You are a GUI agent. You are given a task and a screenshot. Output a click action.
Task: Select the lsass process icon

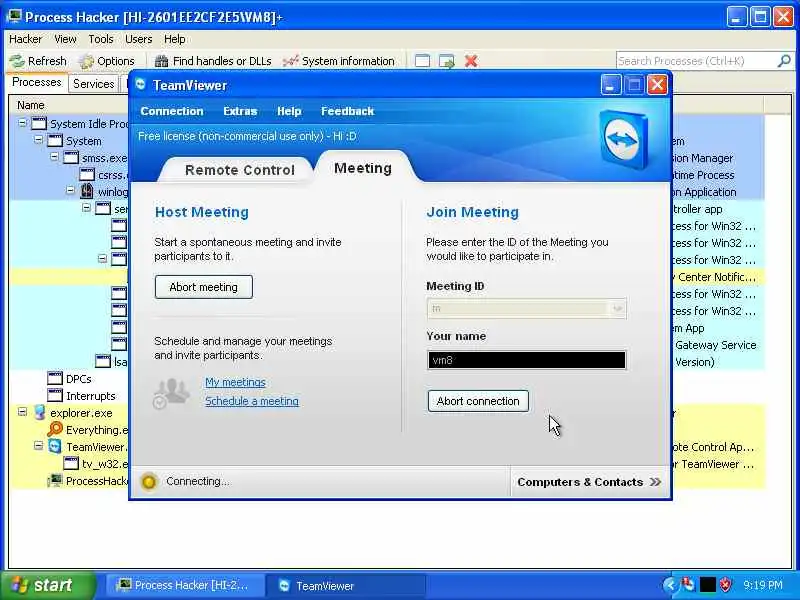pyautogui.click(x=103, y=361)
